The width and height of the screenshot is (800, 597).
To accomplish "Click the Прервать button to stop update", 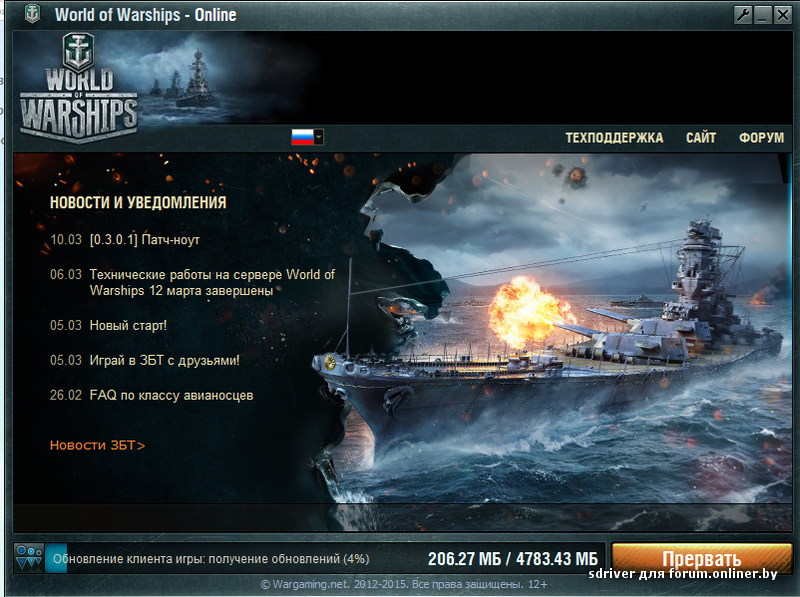I will pyautogui.click(x=702, y=558).
